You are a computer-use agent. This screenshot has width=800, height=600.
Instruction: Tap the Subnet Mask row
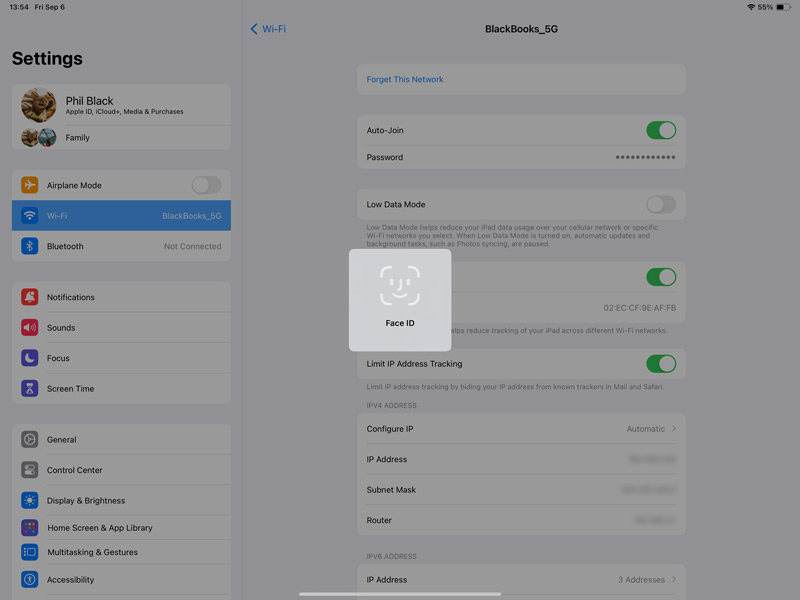(521, 490)
